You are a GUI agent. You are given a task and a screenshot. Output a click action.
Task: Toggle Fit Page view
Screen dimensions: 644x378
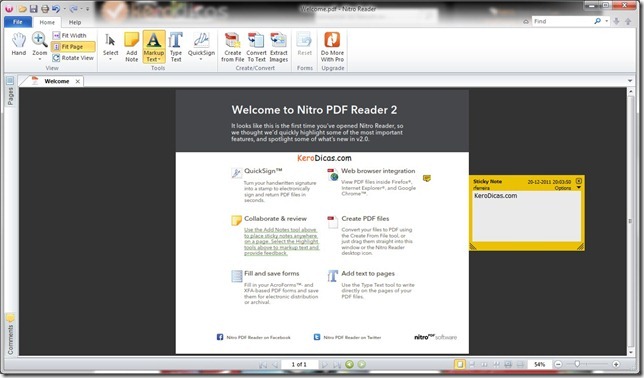click(73, 47)
